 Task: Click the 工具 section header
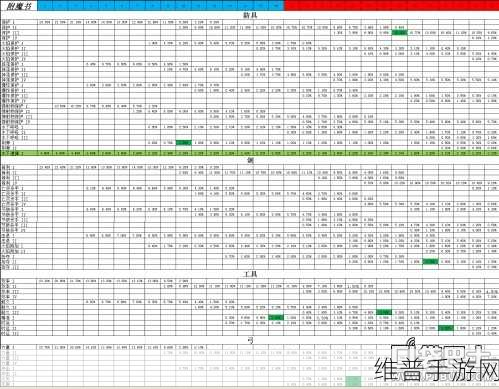[x=250, y=274]
